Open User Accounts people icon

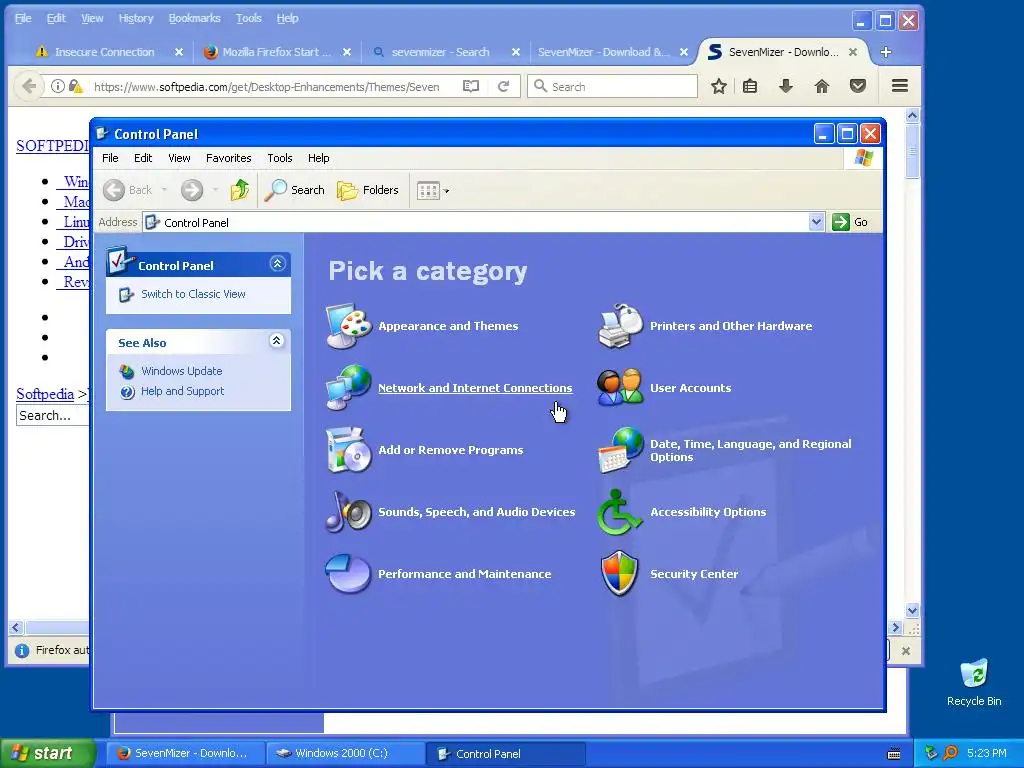click(620, 388)
